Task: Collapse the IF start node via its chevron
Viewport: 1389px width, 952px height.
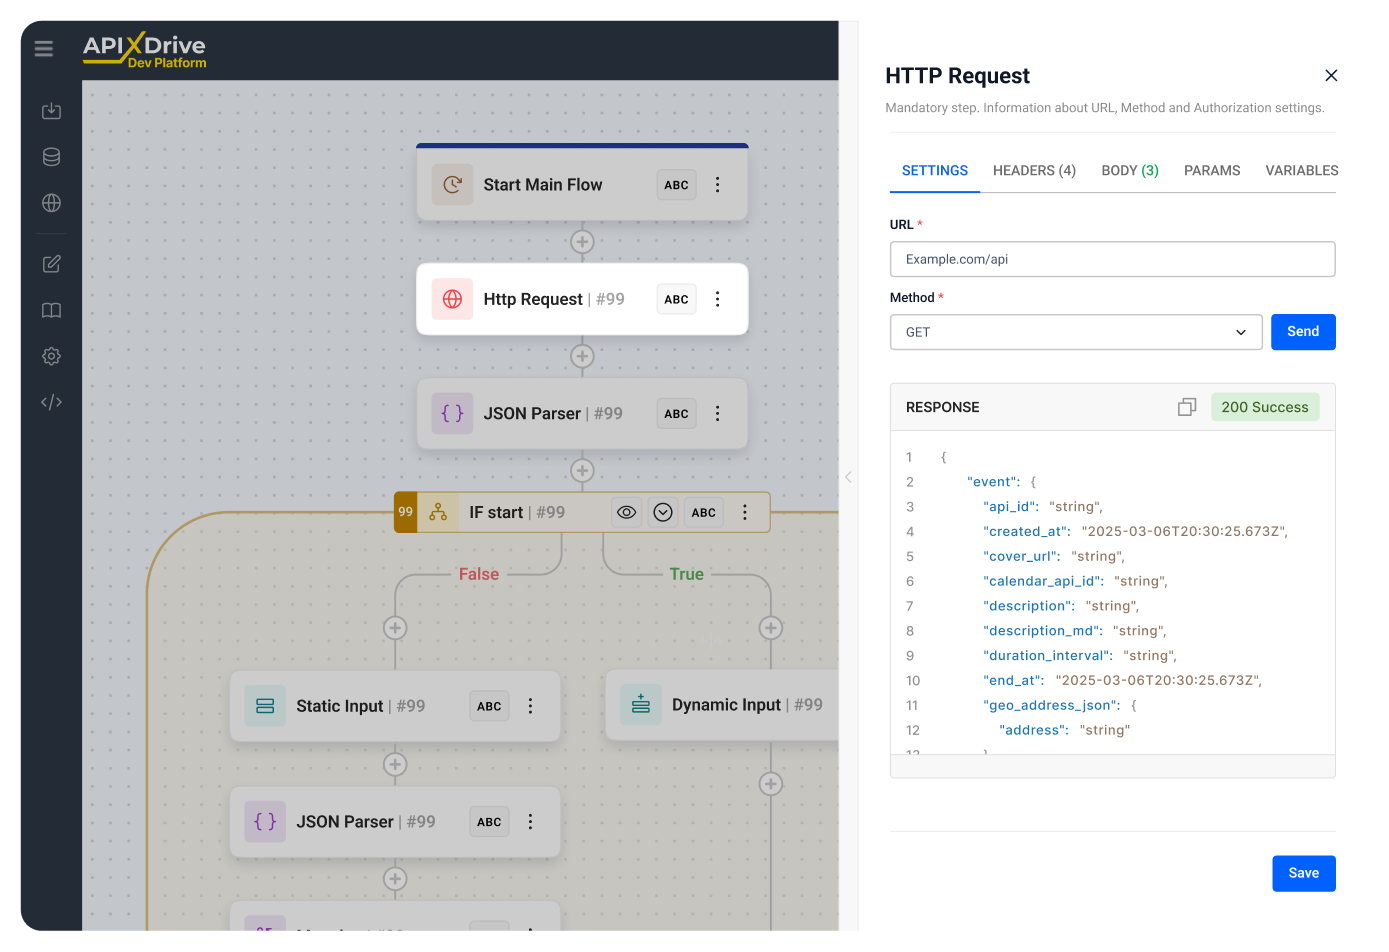Action: (662, 512)
